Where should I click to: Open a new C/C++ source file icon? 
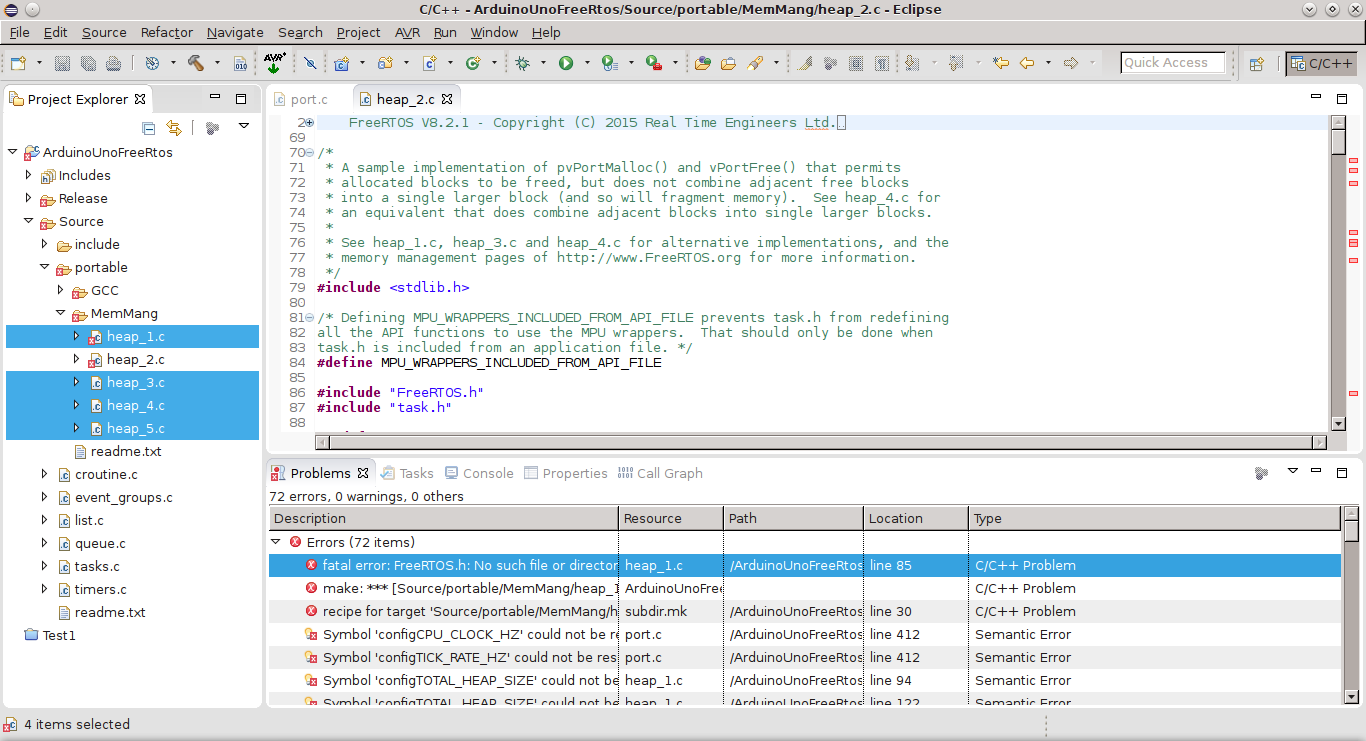428,62
